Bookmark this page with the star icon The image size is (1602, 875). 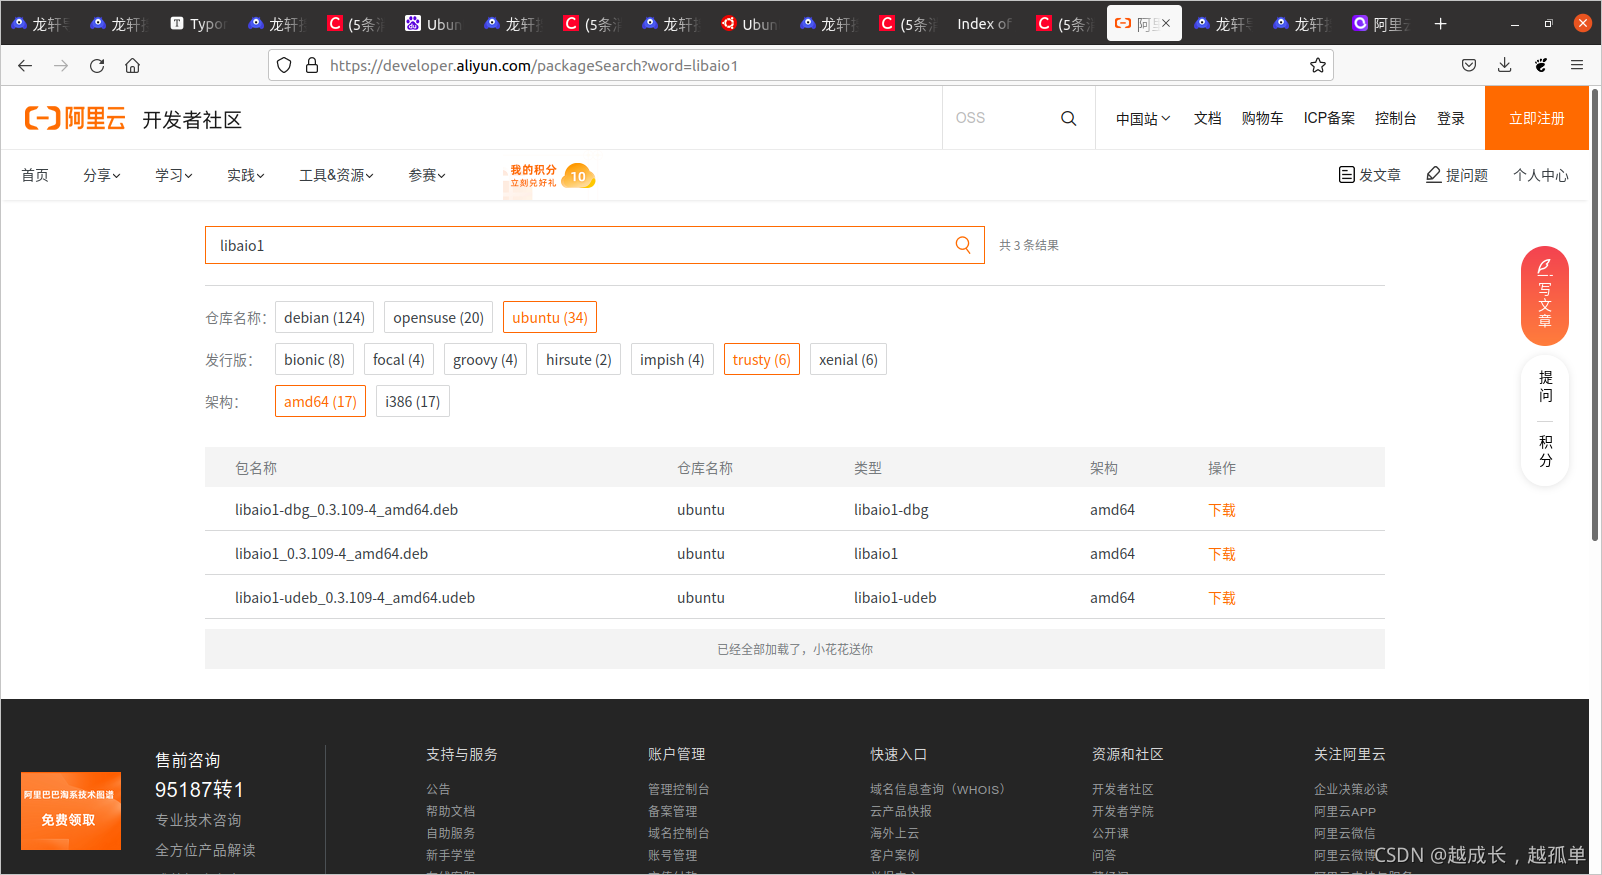(x=1318, y=65)
